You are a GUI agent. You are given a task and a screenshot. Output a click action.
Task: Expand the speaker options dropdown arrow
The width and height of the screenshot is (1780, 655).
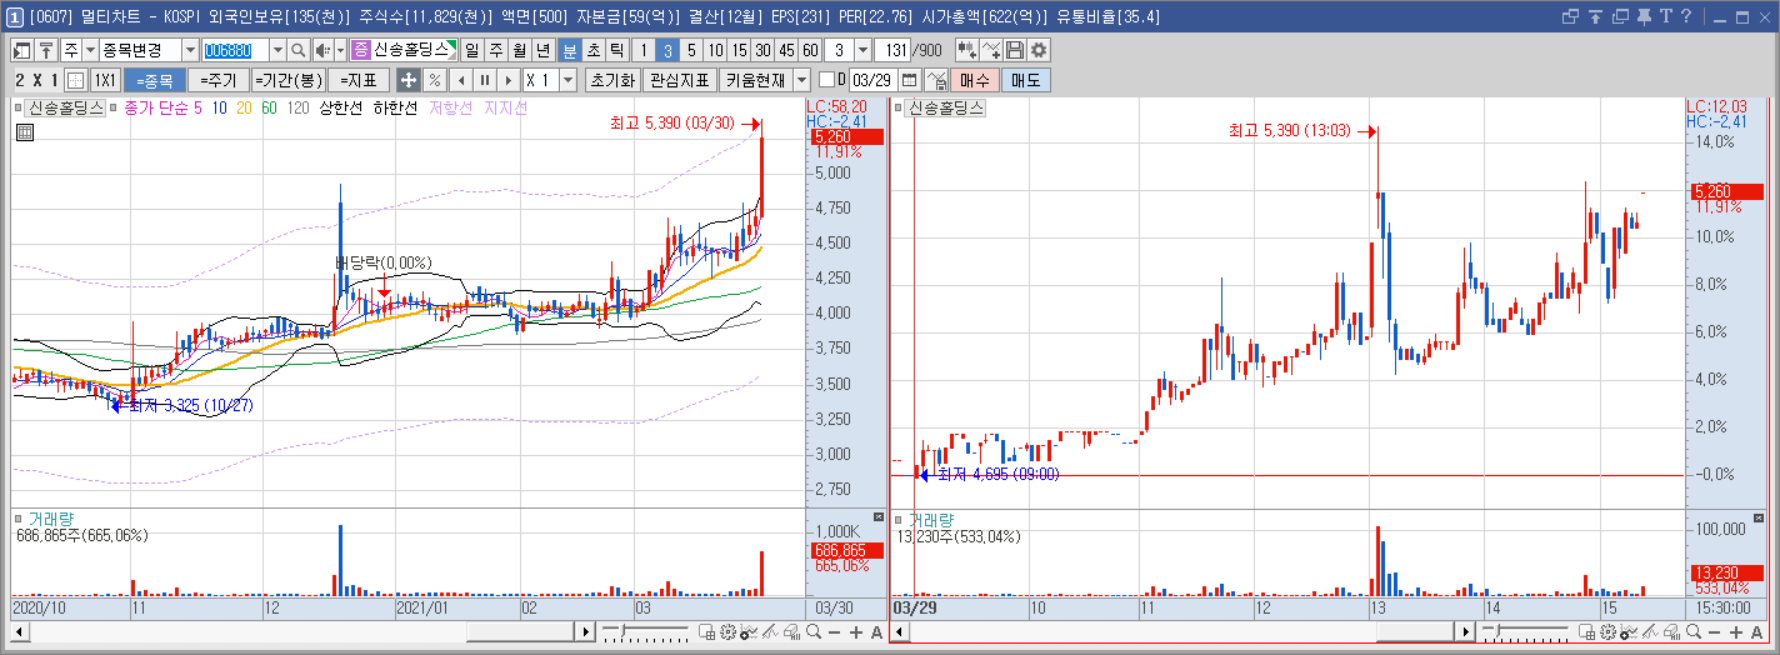coord(340,50)
